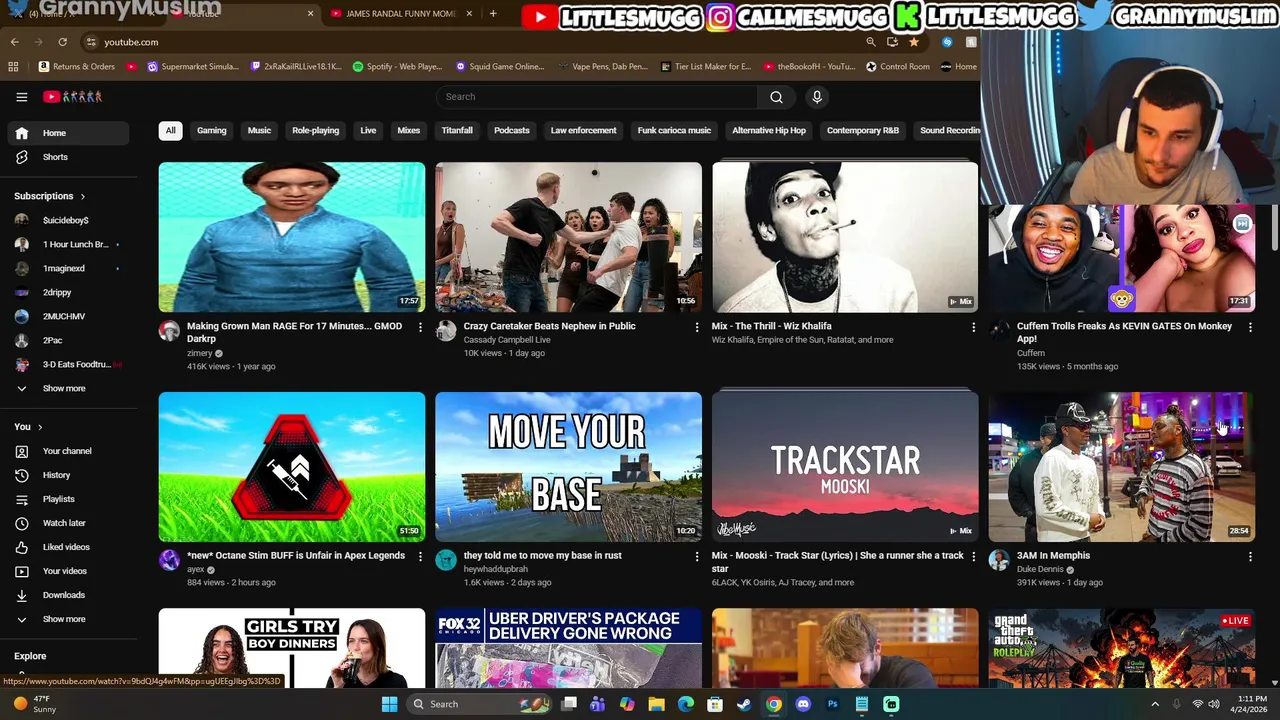Open the YouTube hamburger guide menu
Viewport: 1280px width, 720px height.
coord(21,97)
